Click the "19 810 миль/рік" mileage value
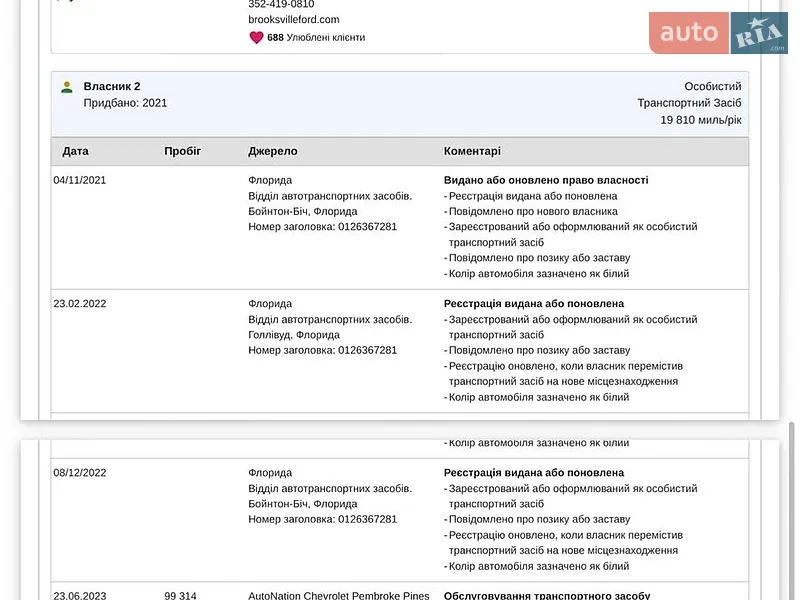The width and height of the screenshot is (800, 600). (x=701, y=120)
